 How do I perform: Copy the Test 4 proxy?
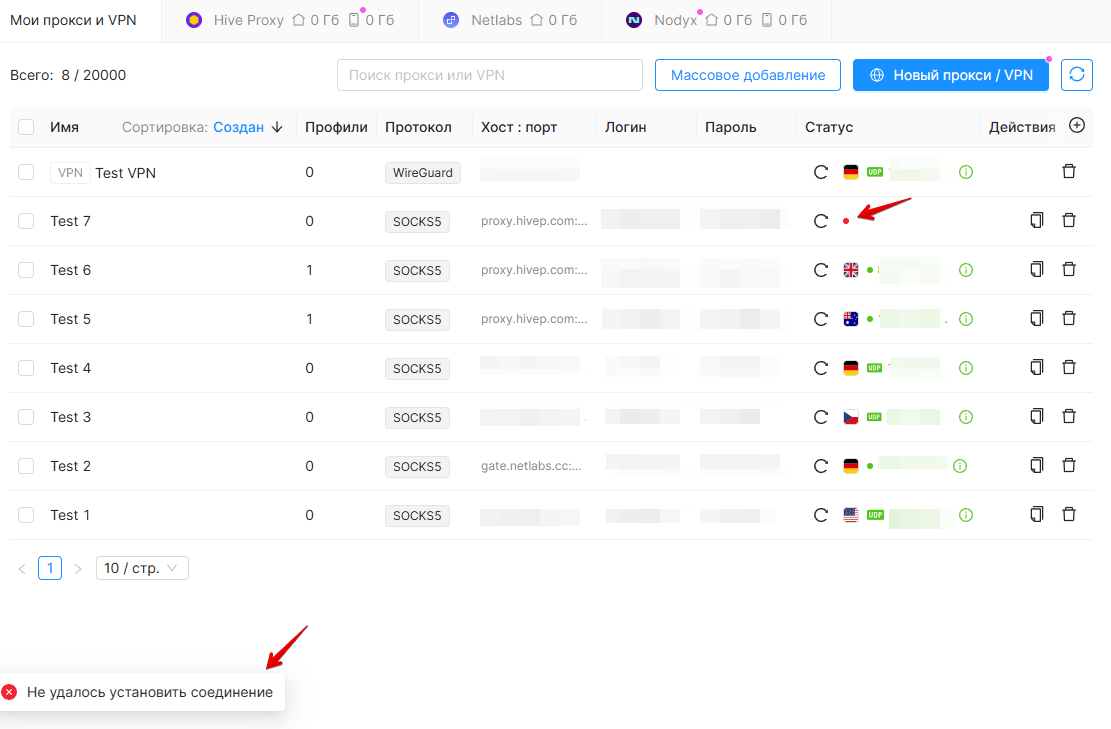[1037, 366]
